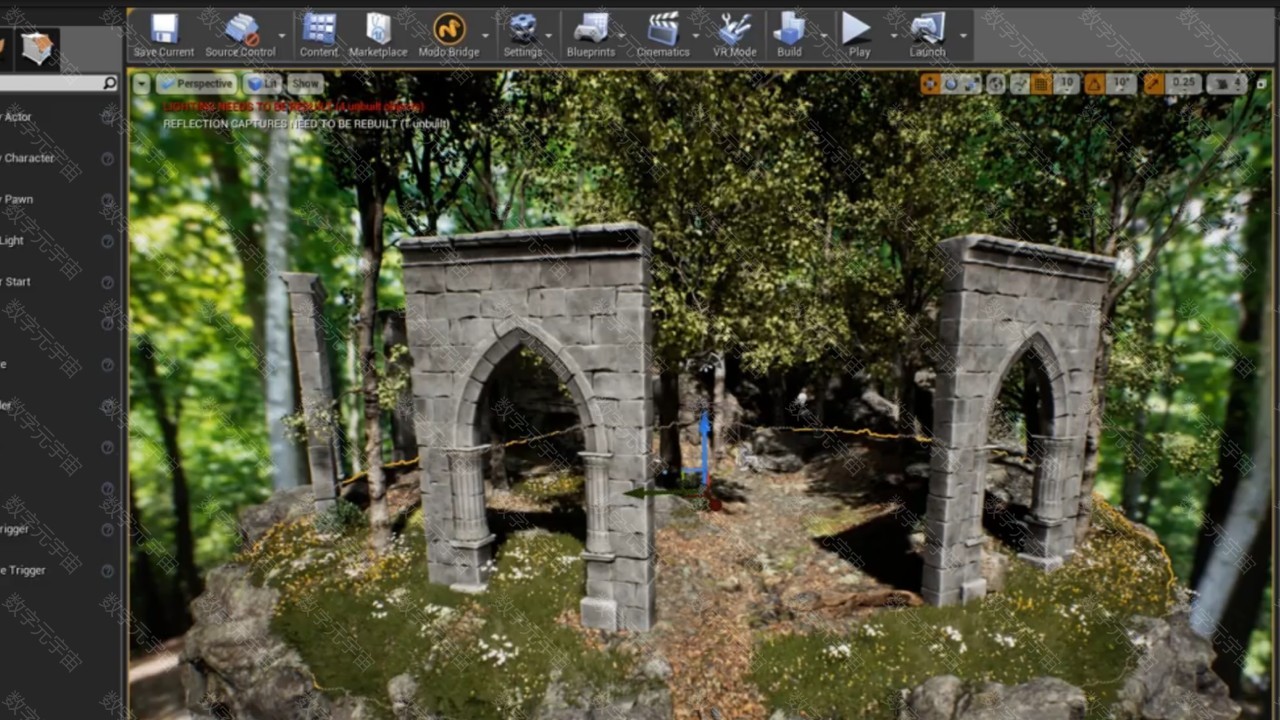Open the viewport options arrow menu
Viewport: 1280px width, 720px height.
point(142,84)
